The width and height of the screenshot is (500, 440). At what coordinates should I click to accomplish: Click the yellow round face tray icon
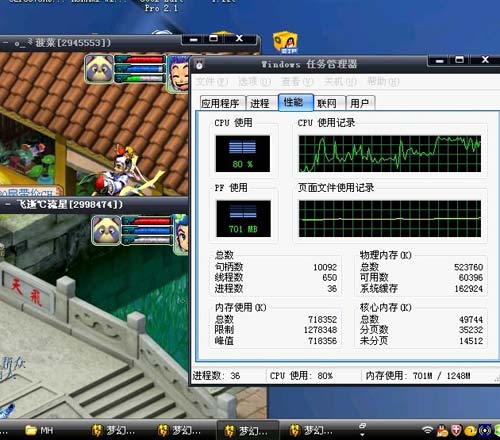470,430
